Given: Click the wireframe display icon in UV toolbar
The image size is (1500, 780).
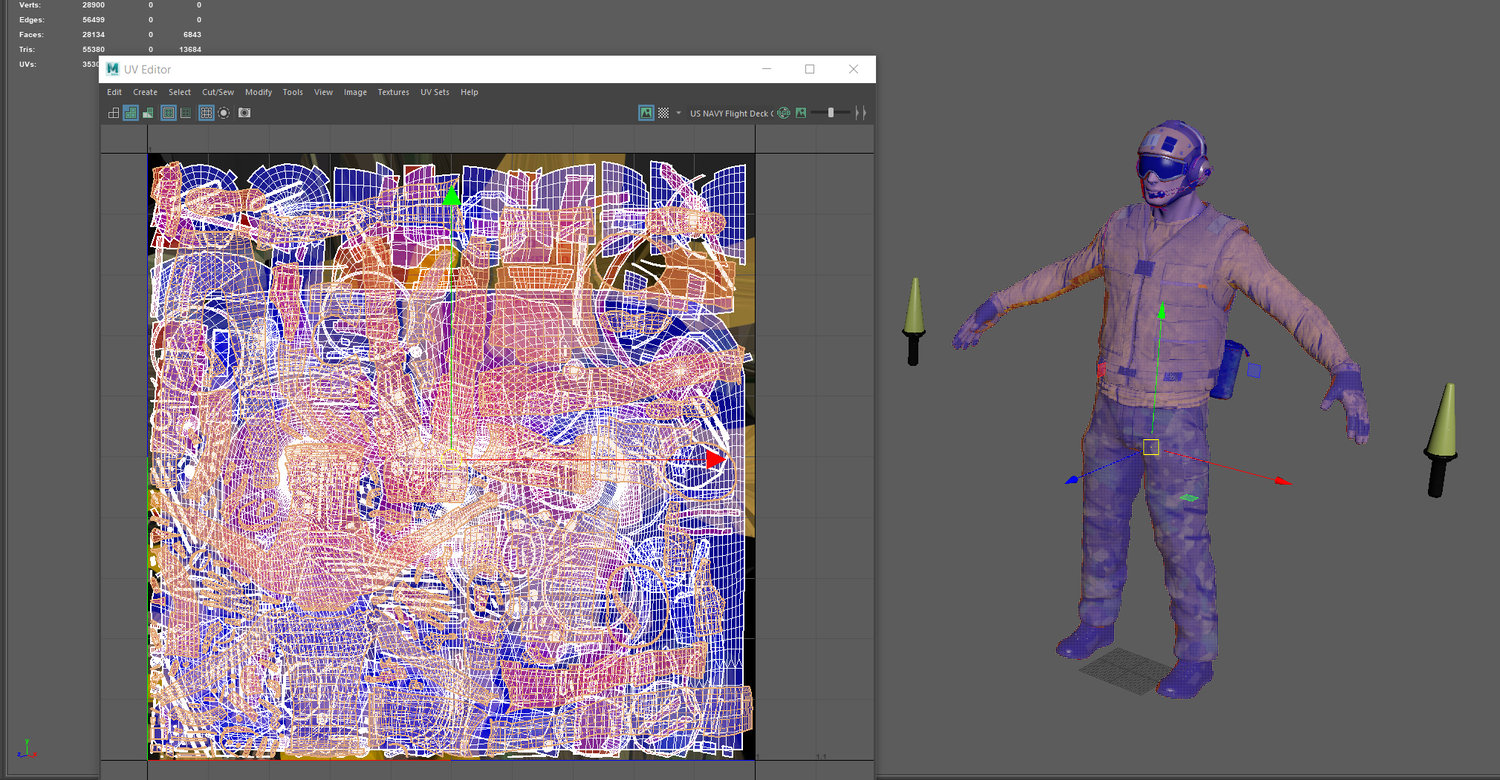Looking at the screenshot, I should pos(114,113).
